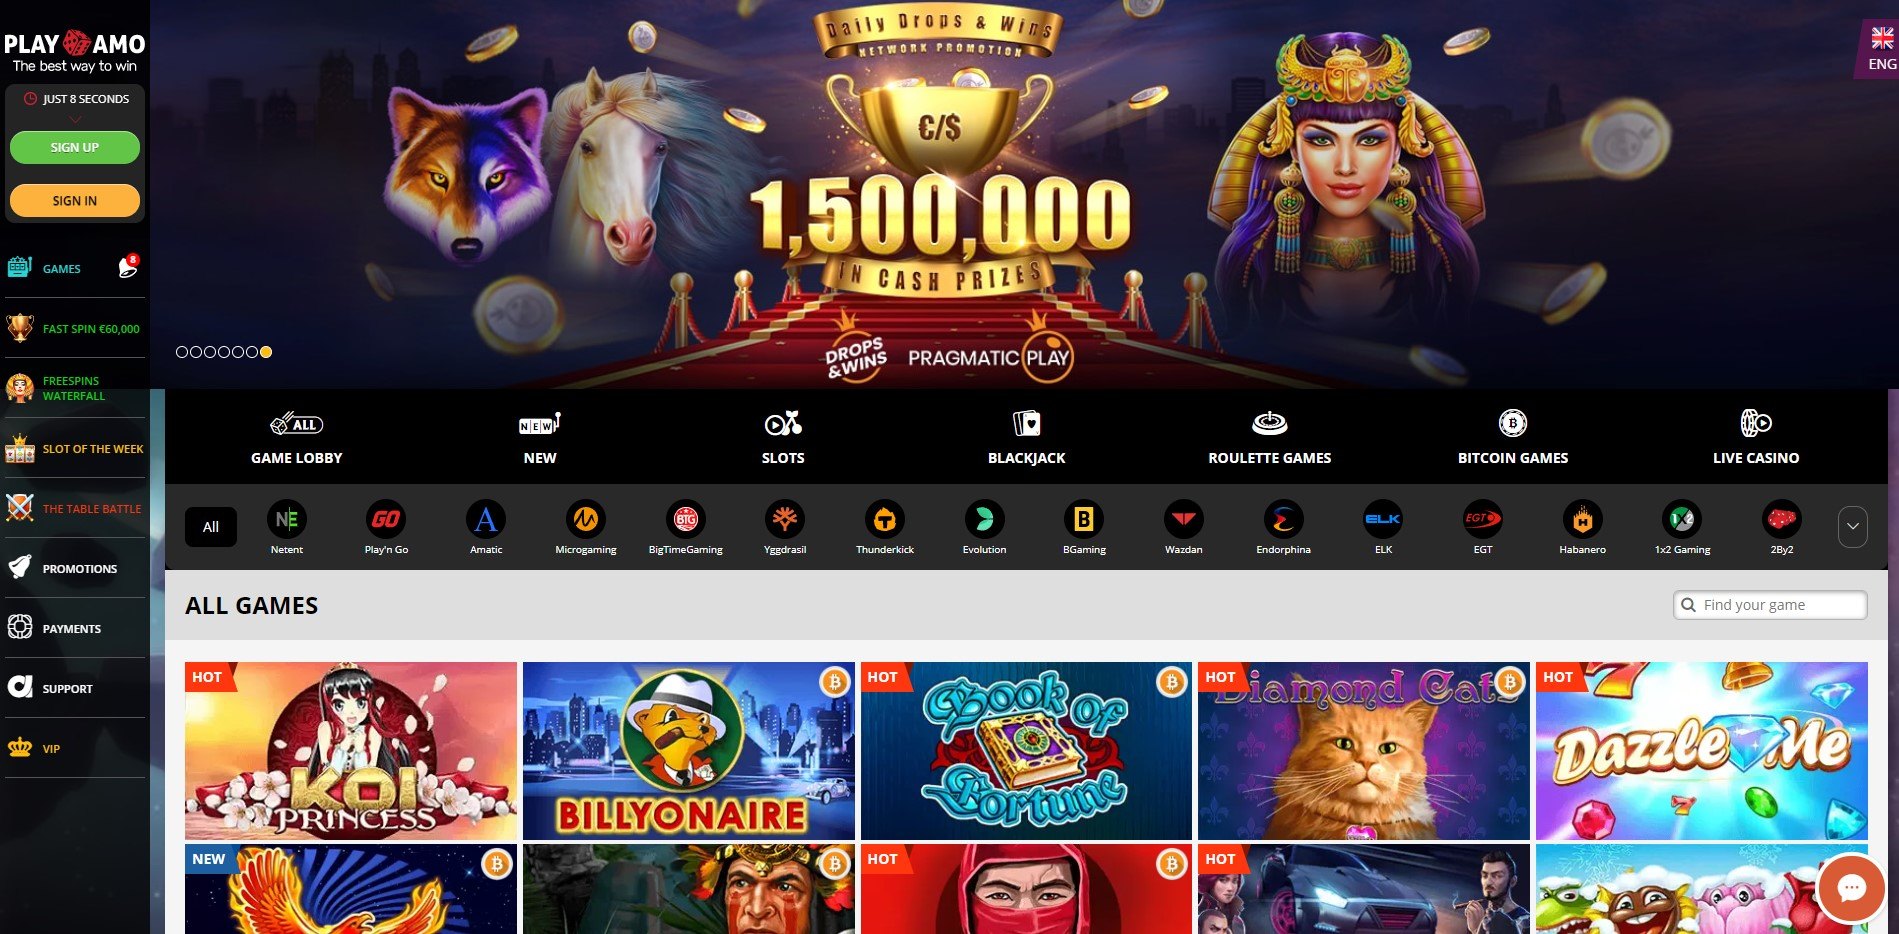Click the orange Sign In button

tap(75, 200)
